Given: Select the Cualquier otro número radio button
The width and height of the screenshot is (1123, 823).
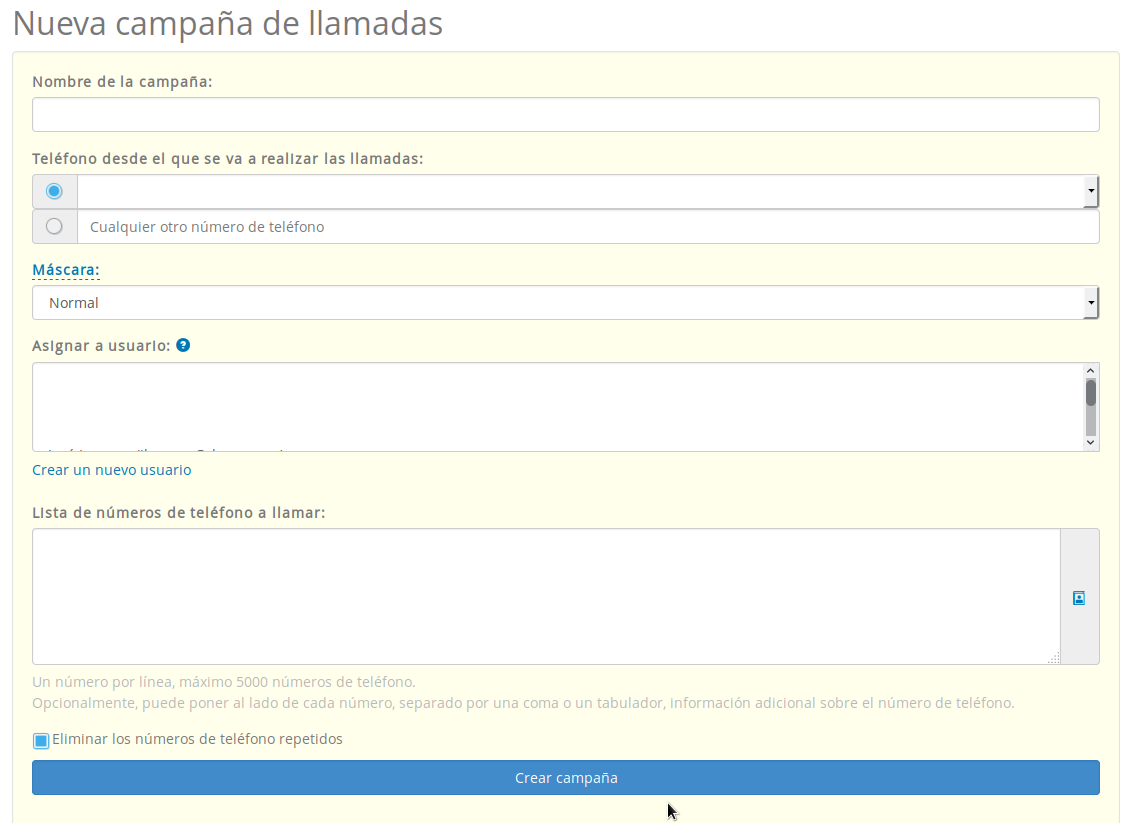Looking at the screenshot, I should click(x=53, y=225).
